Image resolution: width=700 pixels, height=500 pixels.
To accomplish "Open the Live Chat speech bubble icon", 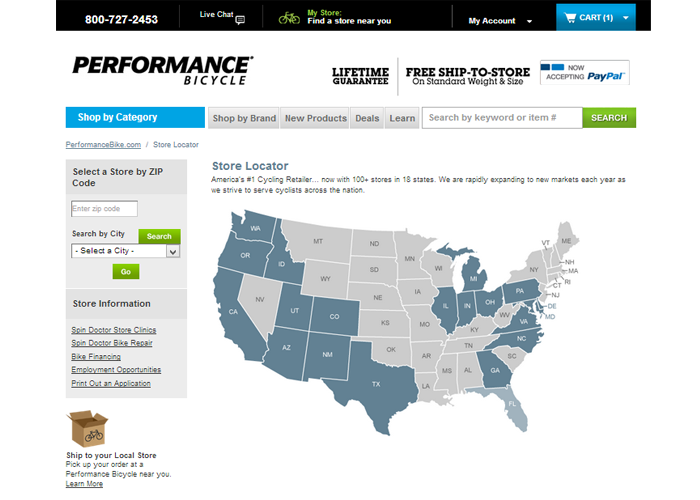I will 240,20.
